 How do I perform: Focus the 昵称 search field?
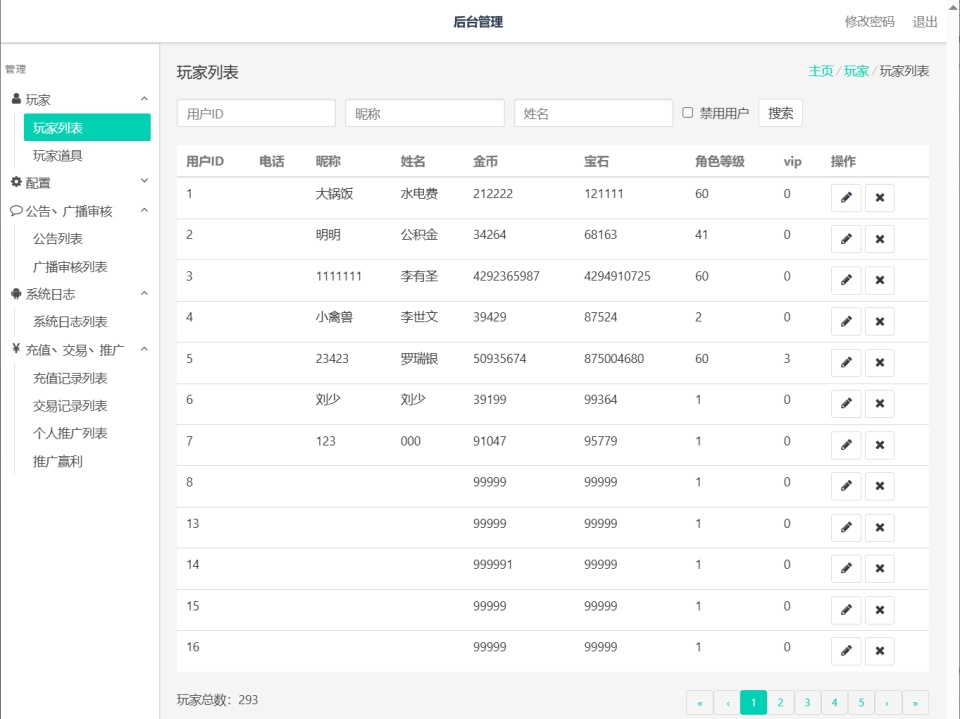425,113
